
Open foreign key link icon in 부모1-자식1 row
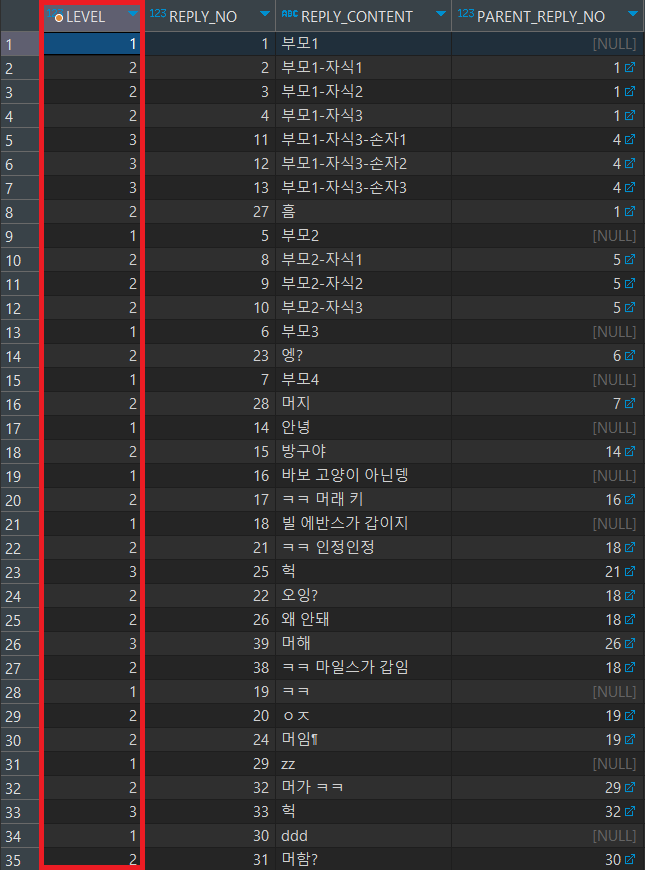click(x=629, y=67)
